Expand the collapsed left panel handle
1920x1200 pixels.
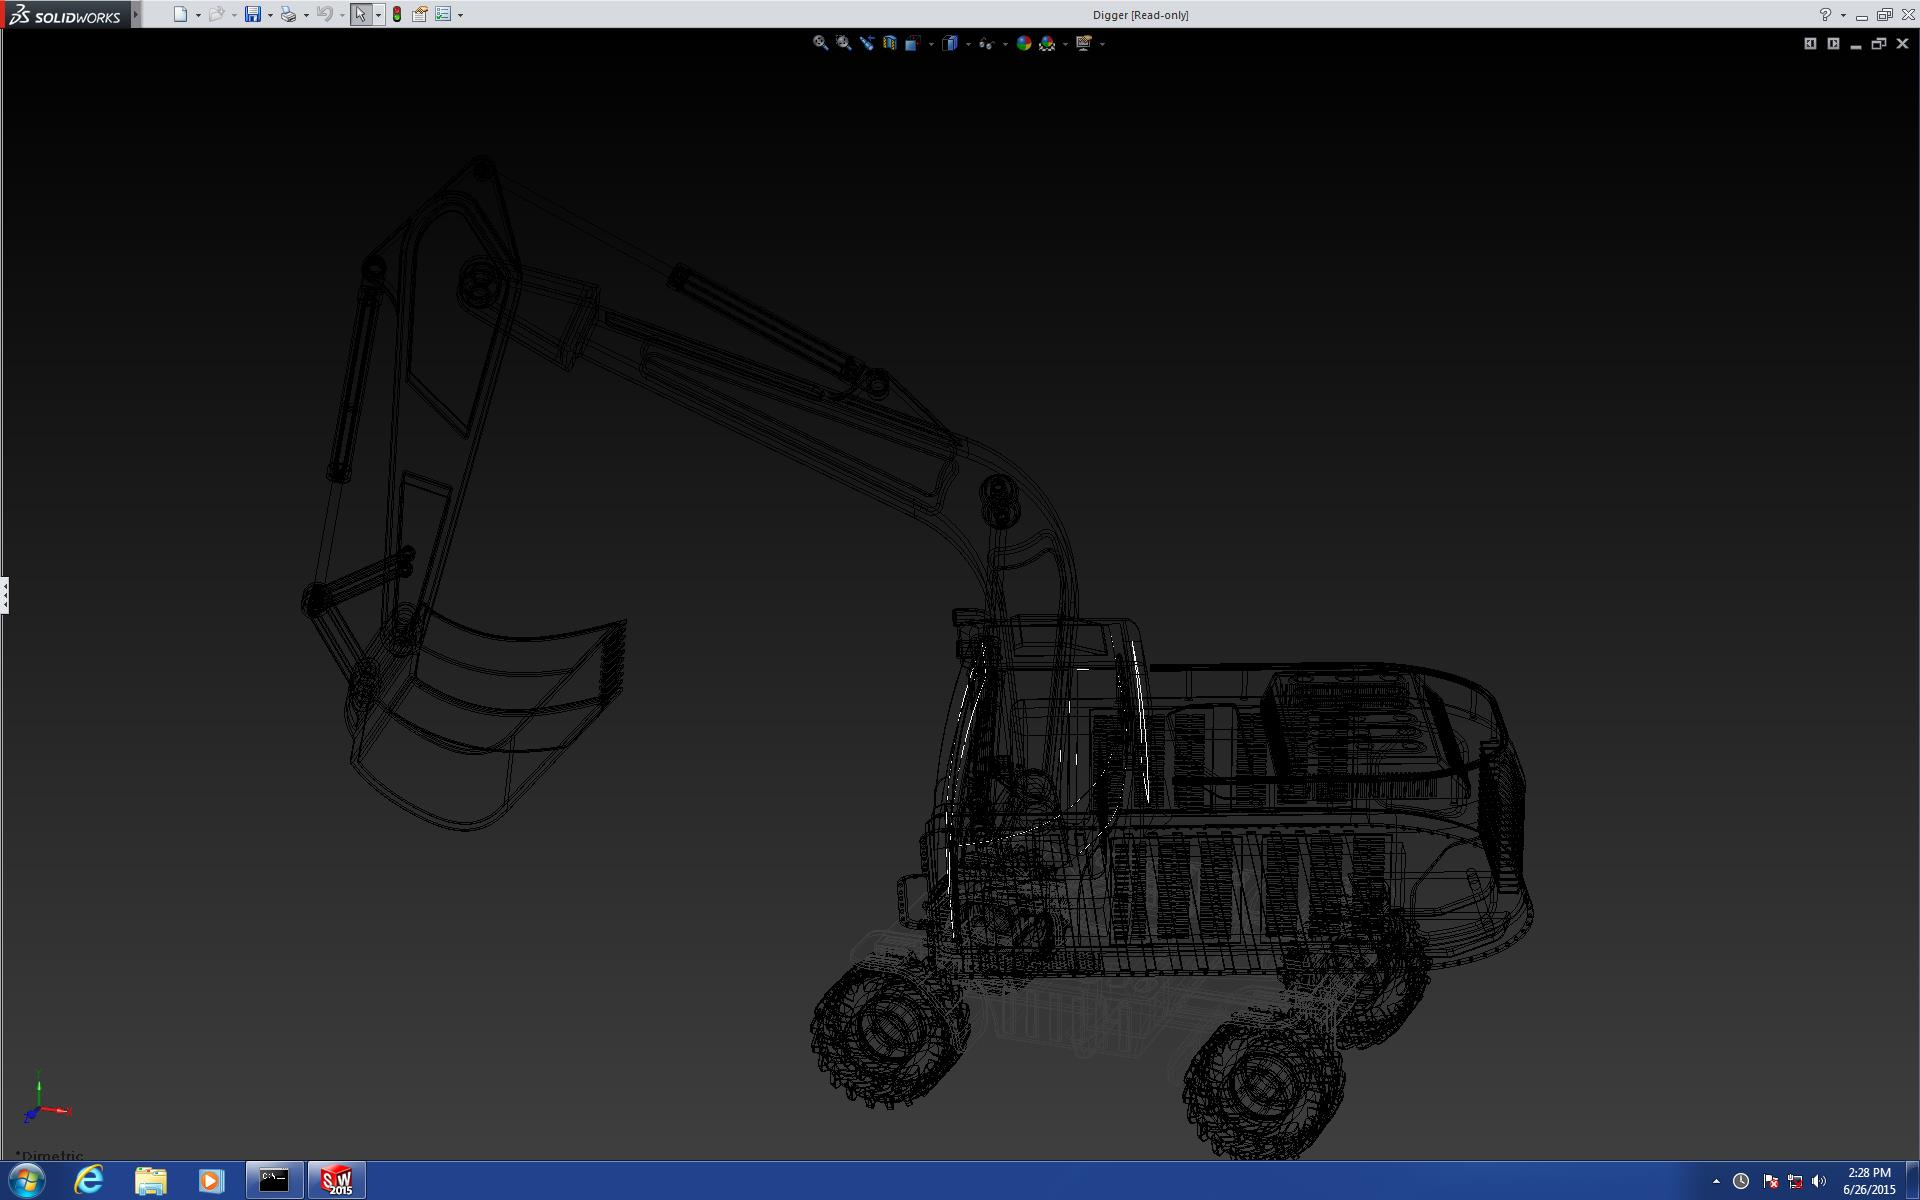5,595
